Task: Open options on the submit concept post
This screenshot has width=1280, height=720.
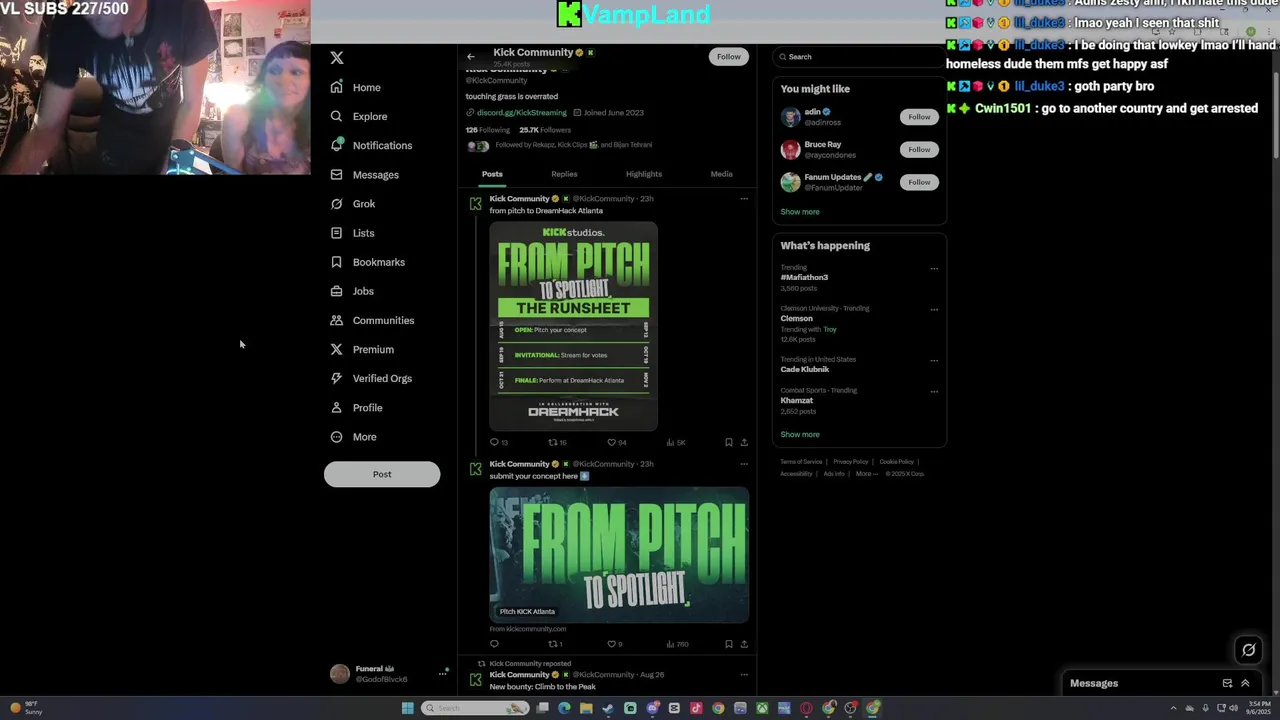Action: point(744,464)
